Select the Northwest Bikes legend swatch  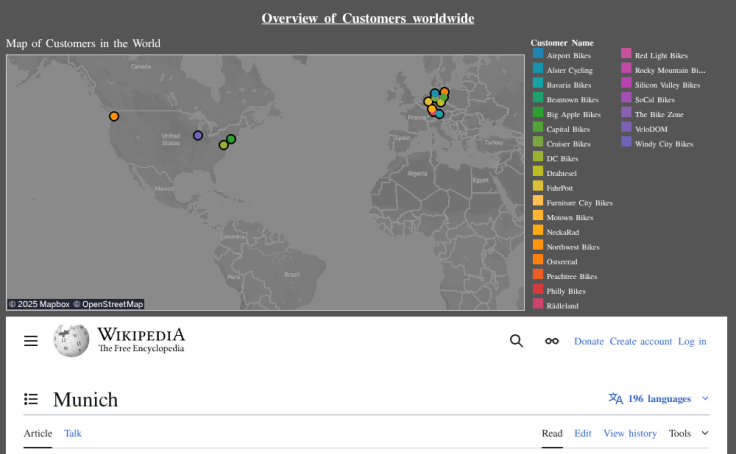click(538, 245)
